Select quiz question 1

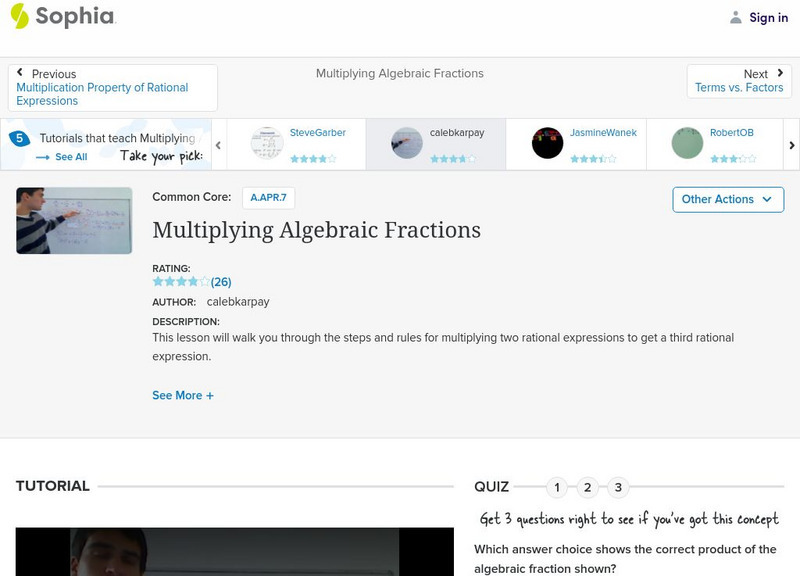pos(557,488)
